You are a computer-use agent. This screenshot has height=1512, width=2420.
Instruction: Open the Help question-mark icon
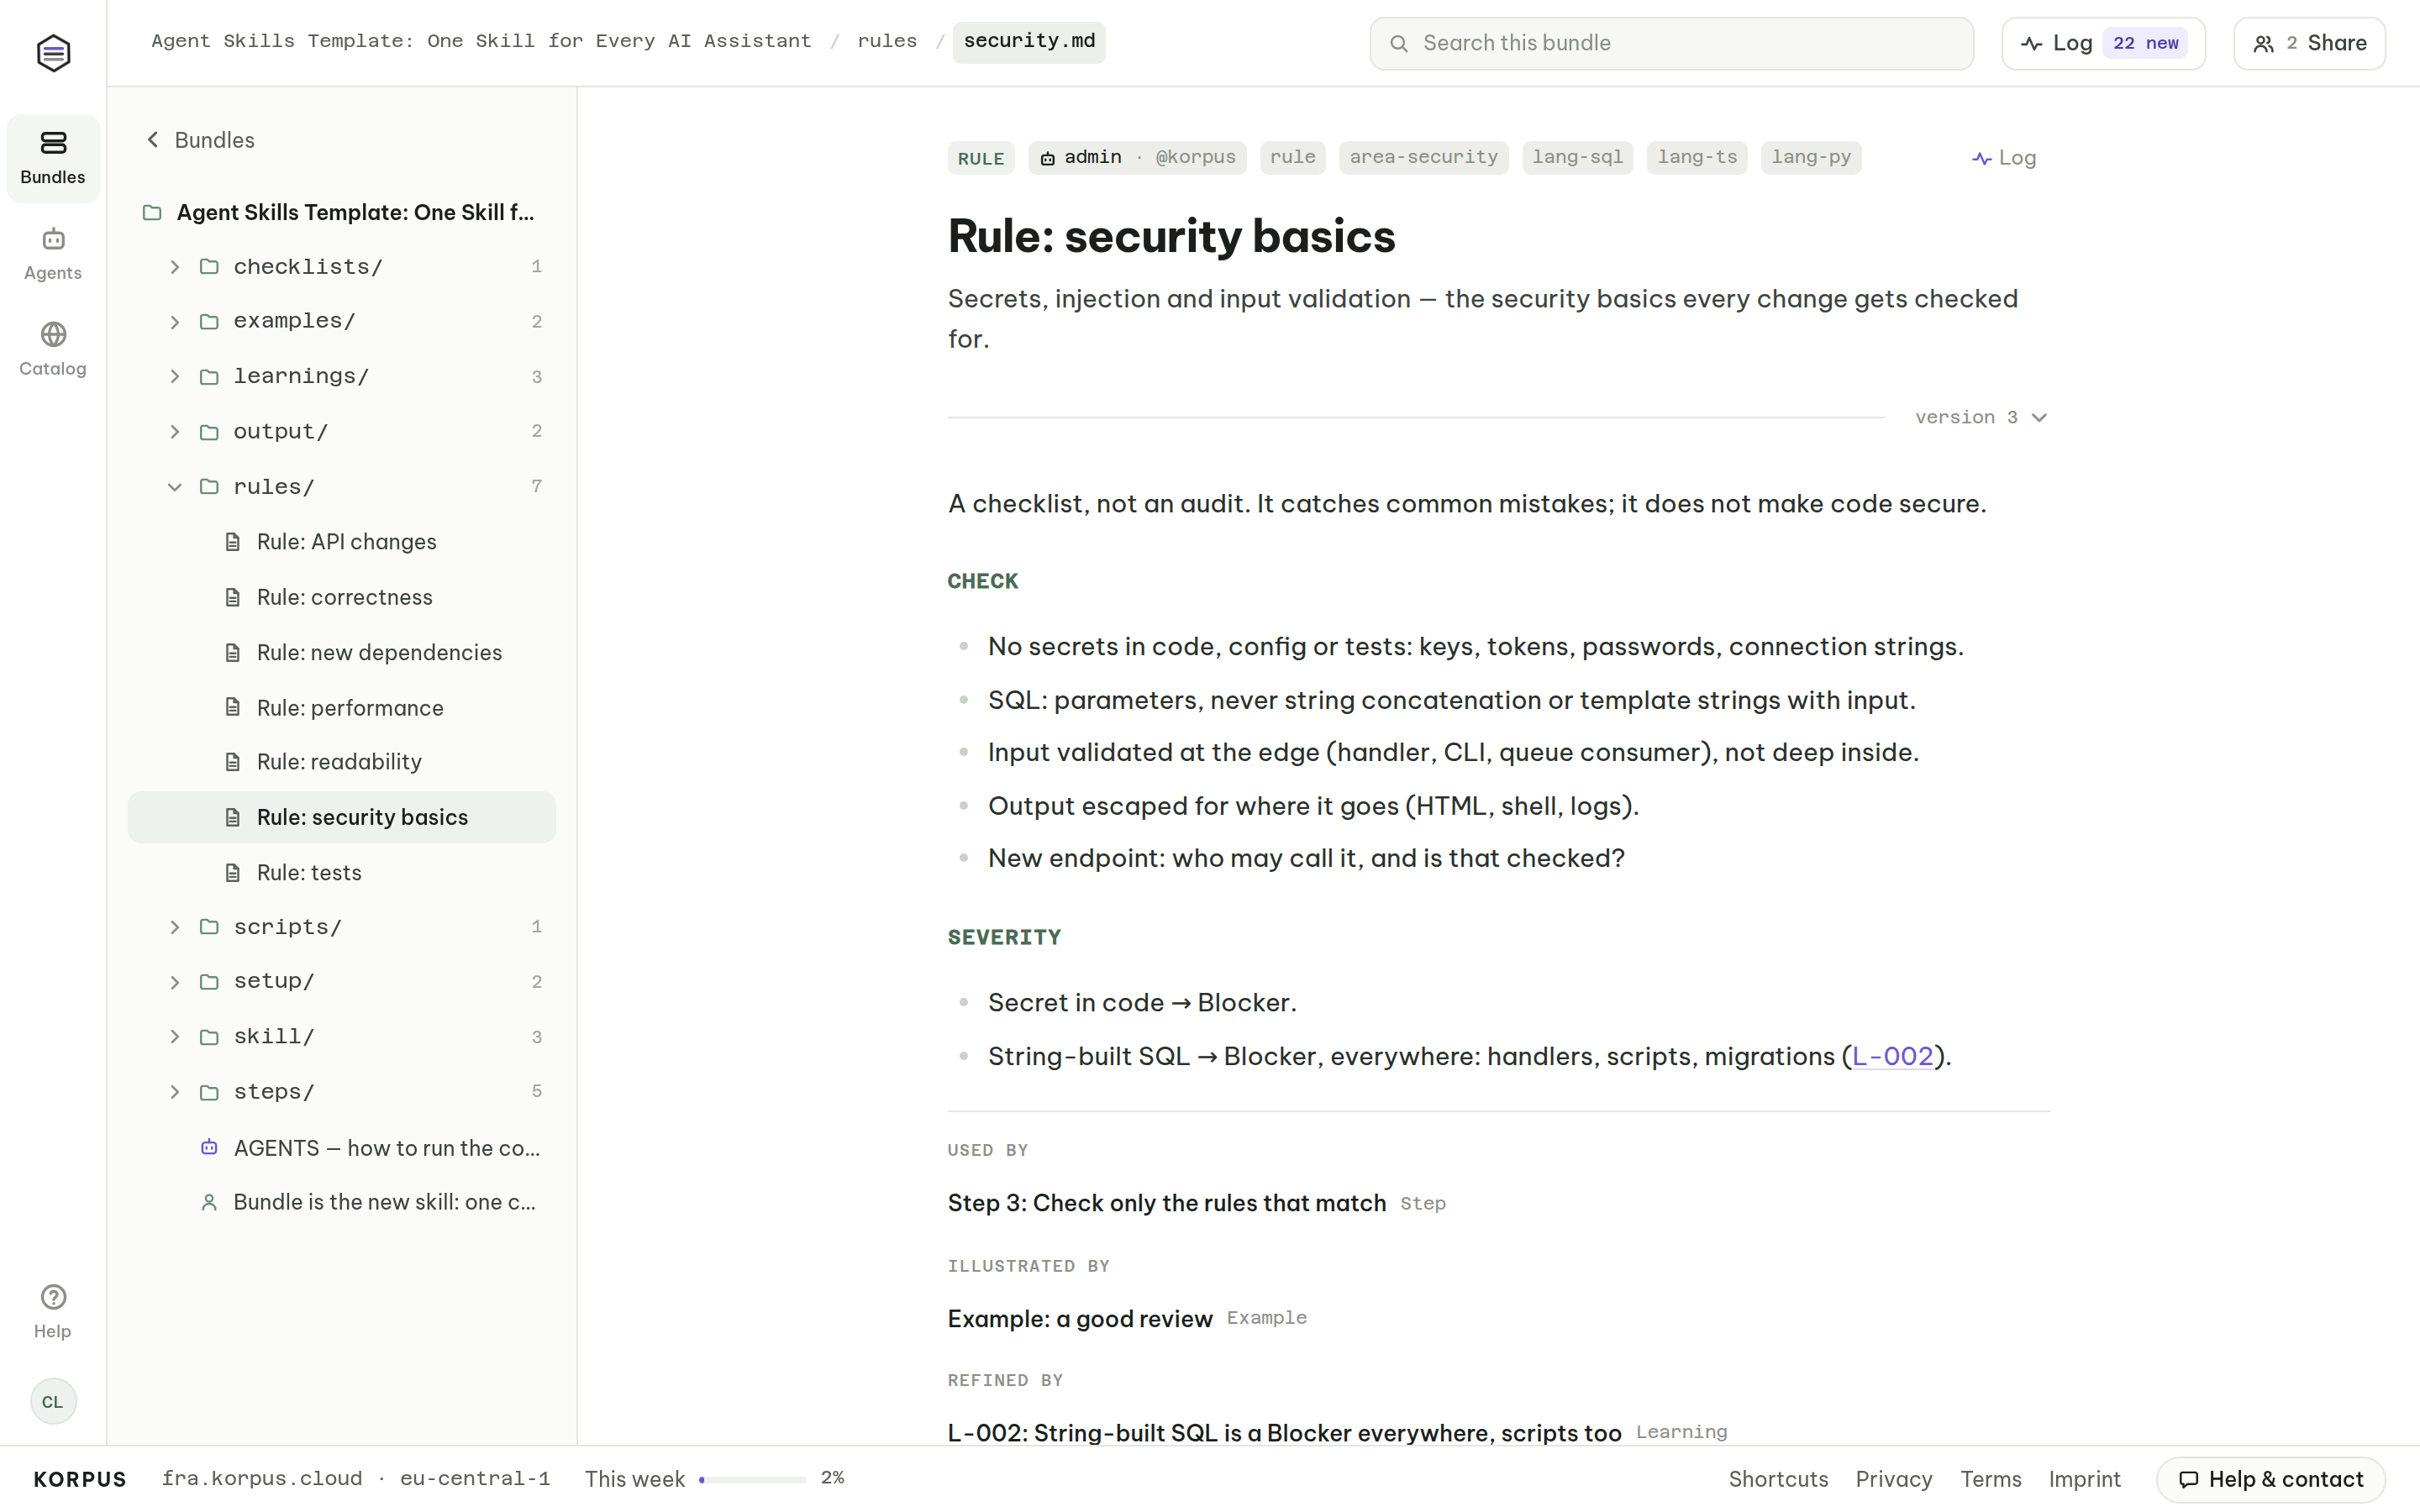(53, 1297)
